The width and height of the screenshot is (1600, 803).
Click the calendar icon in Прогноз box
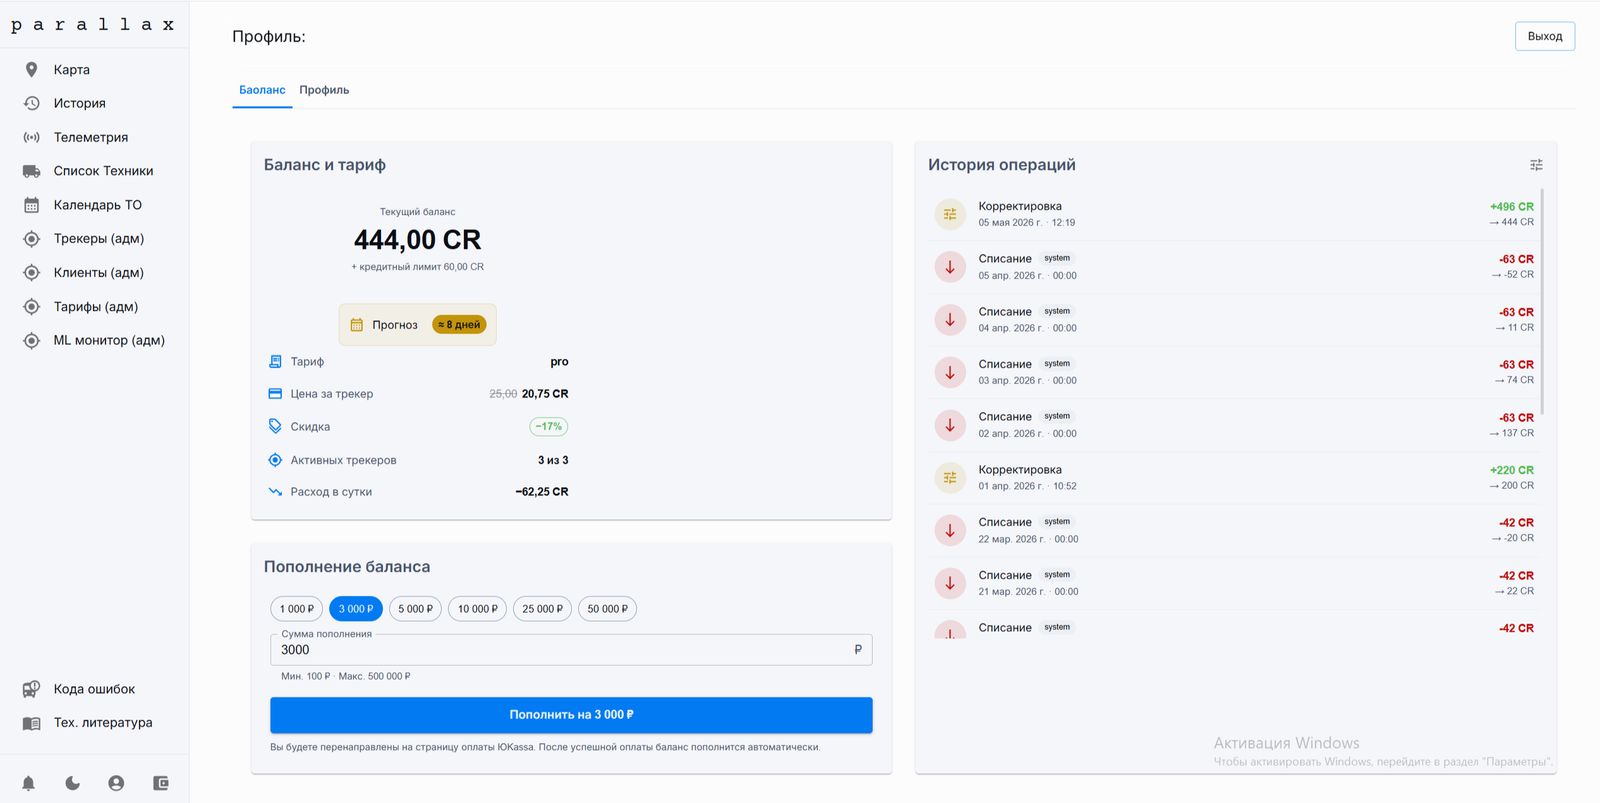pyautogui.click(x=357, y=325)
